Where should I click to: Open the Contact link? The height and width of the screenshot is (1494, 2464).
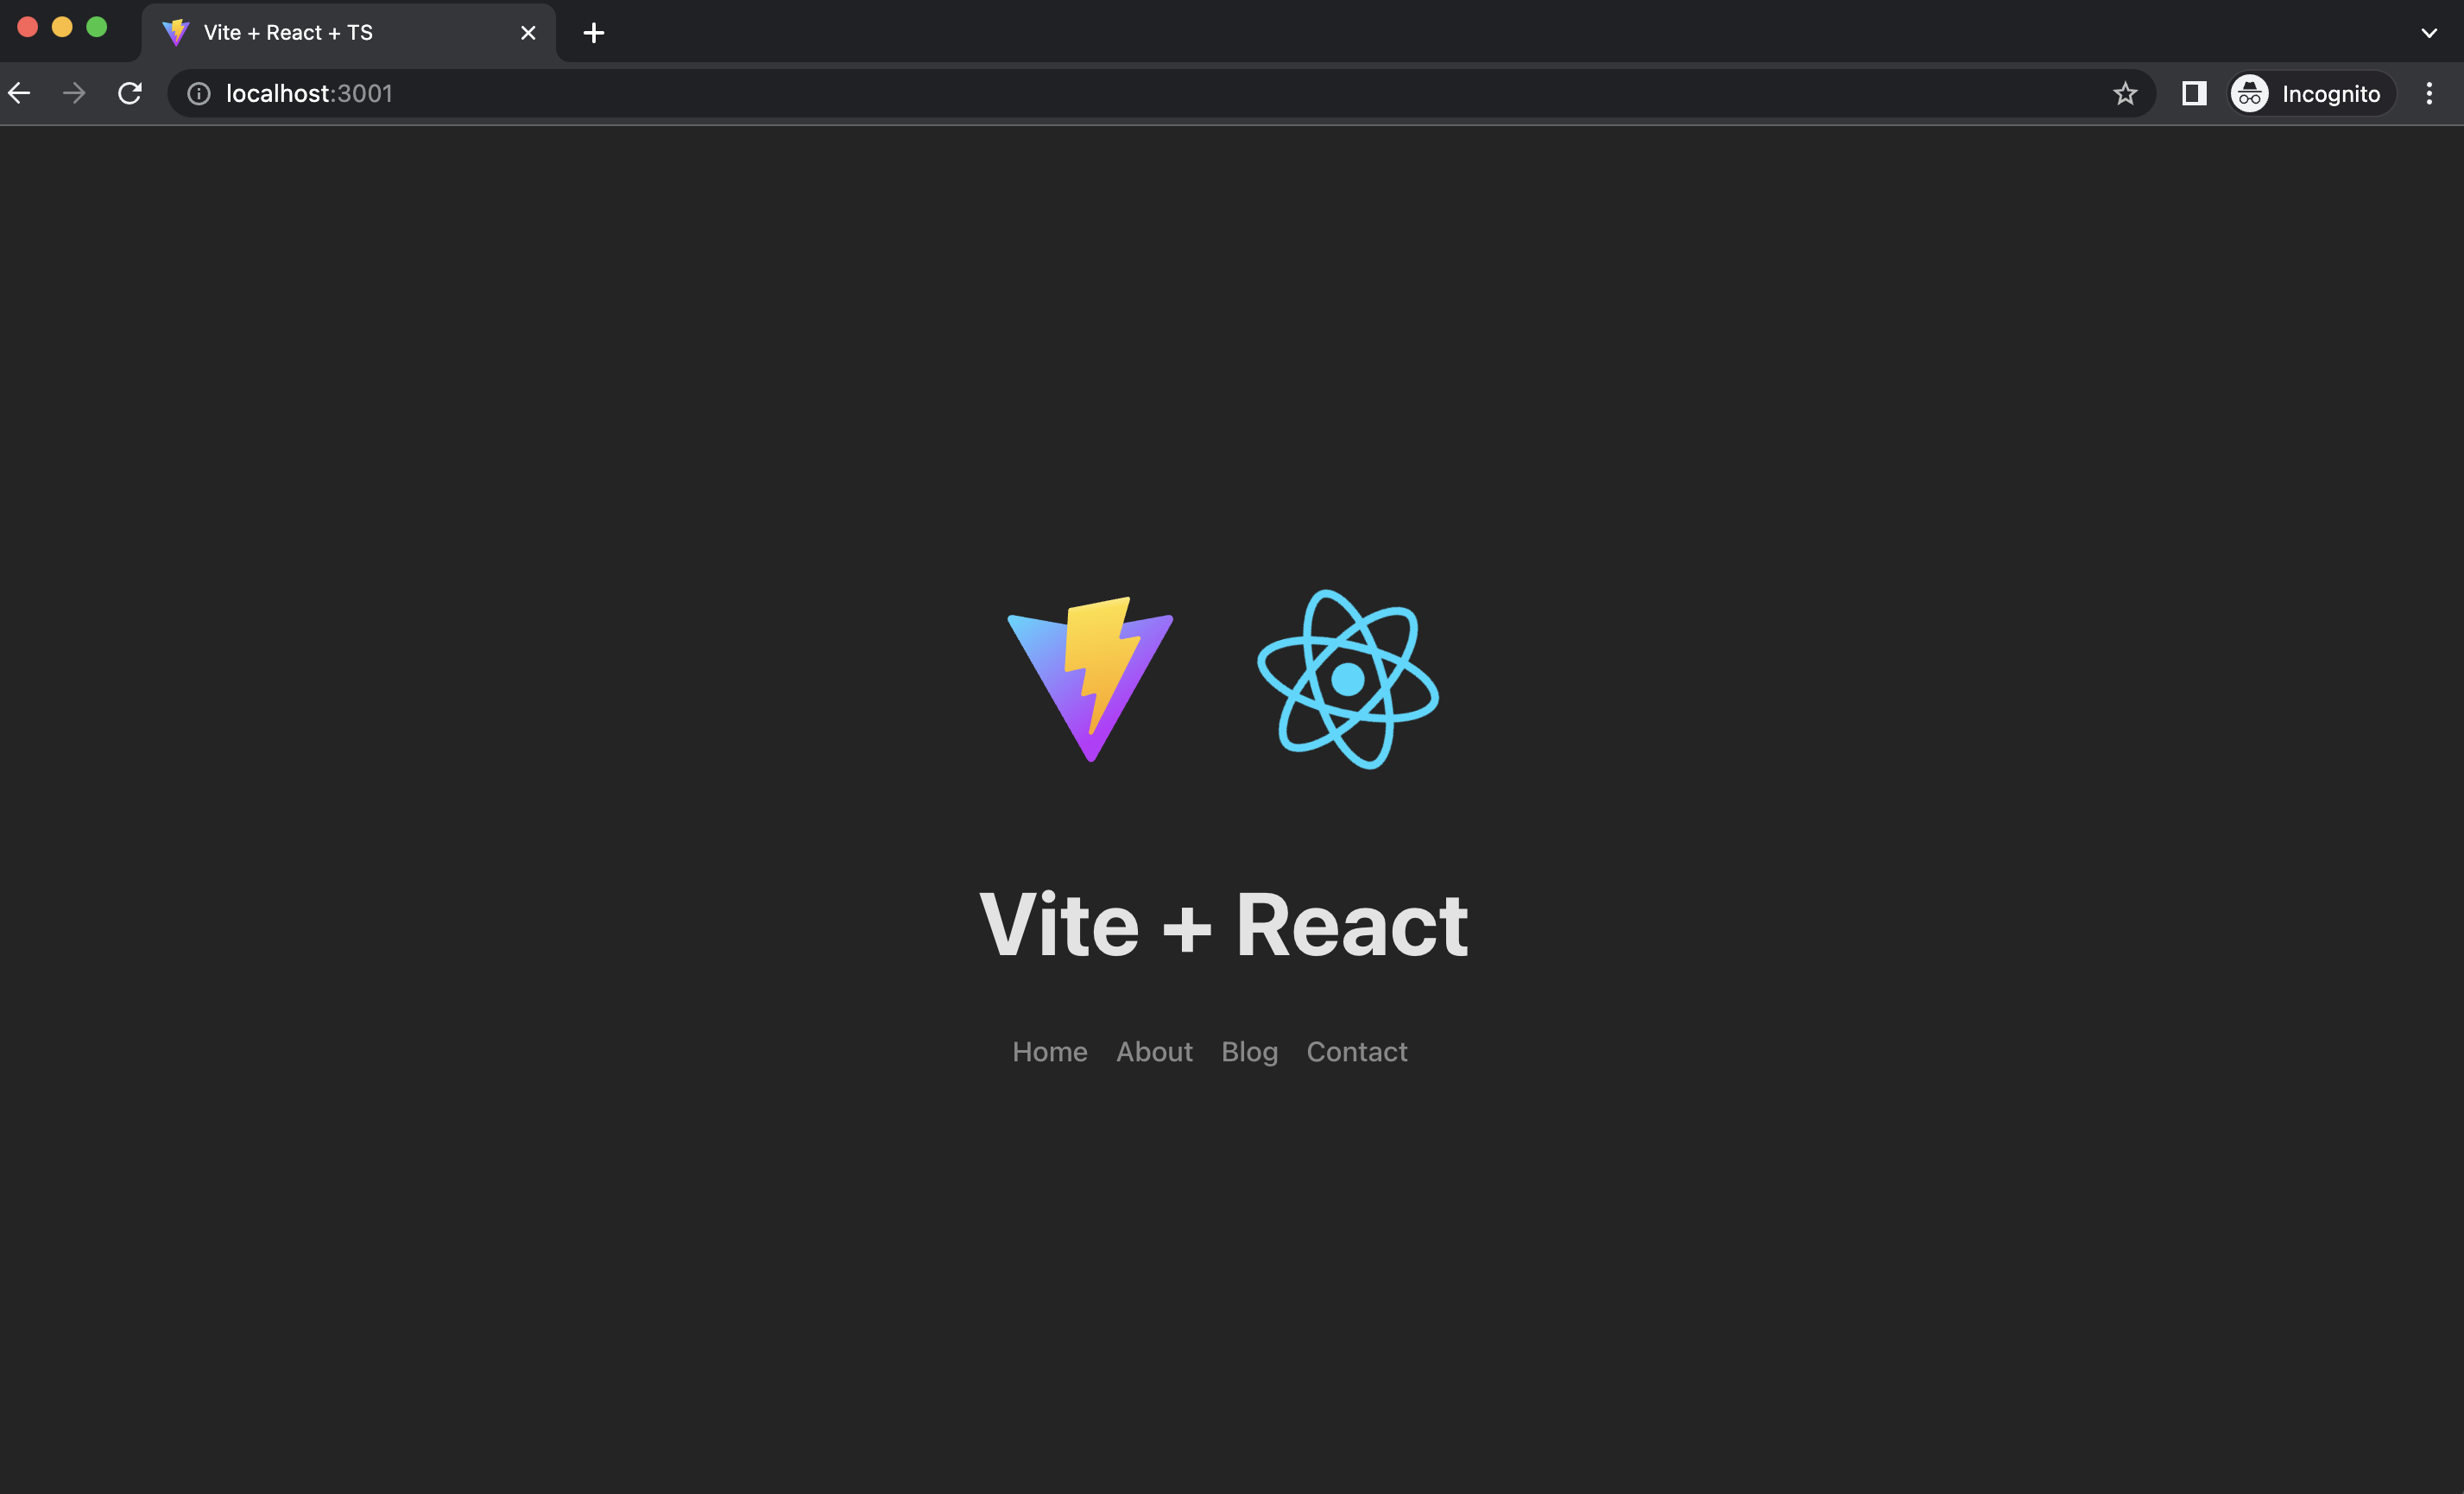point(1357,1052)
